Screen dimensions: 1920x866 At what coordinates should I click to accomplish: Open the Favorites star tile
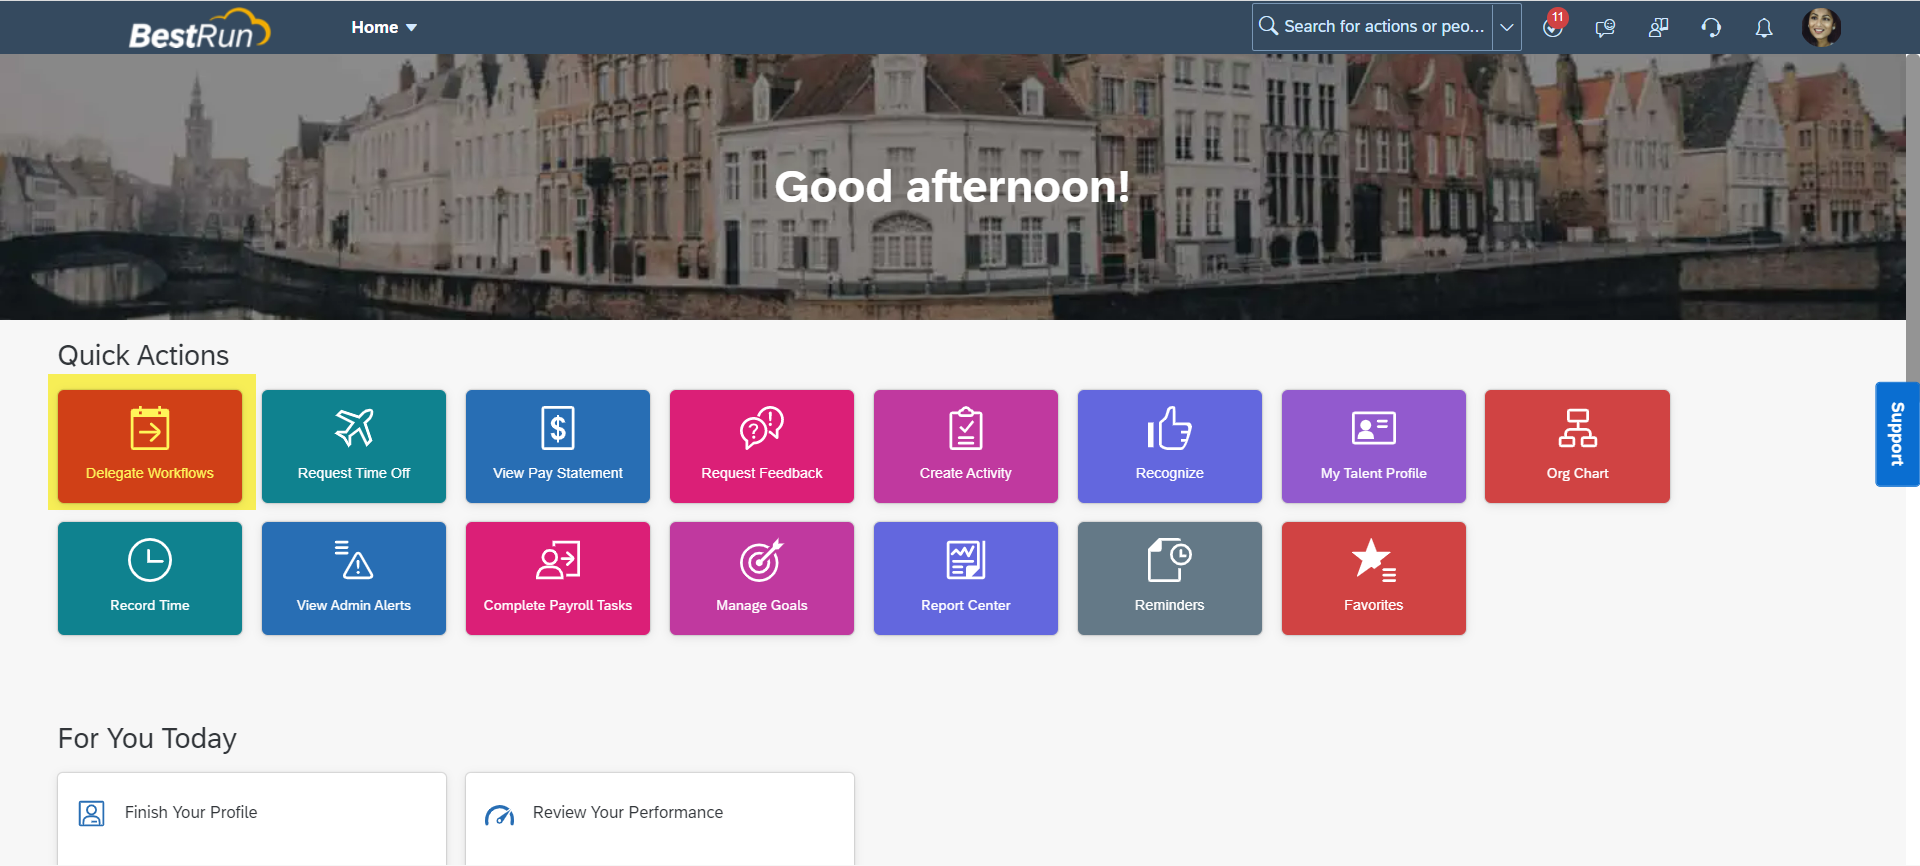1374,578
